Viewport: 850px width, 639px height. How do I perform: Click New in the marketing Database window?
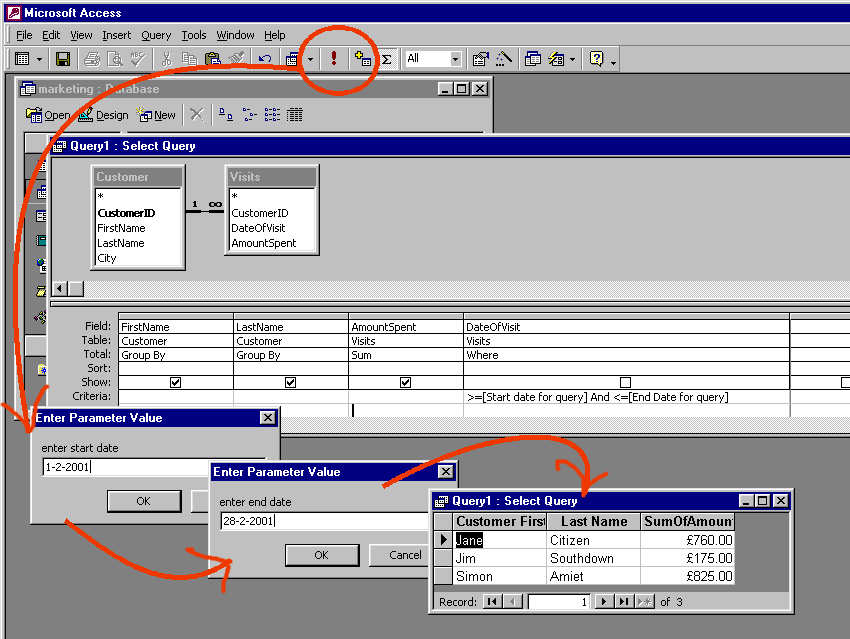[x=156, y=115]
